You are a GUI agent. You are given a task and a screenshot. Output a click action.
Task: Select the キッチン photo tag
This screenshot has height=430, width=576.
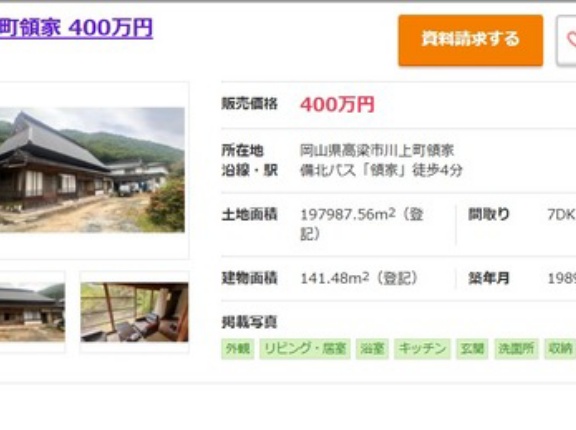point(422,348)
